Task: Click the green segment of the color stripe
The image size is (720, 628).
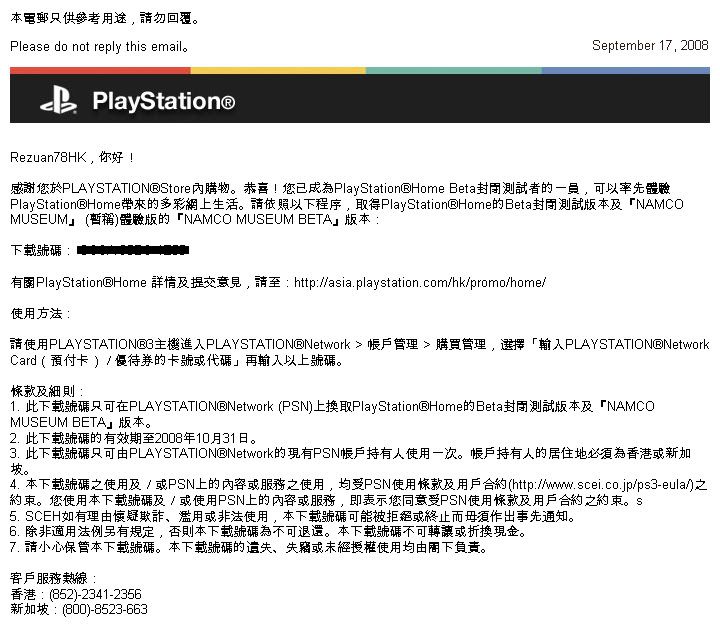Action: tap(454, 71)
